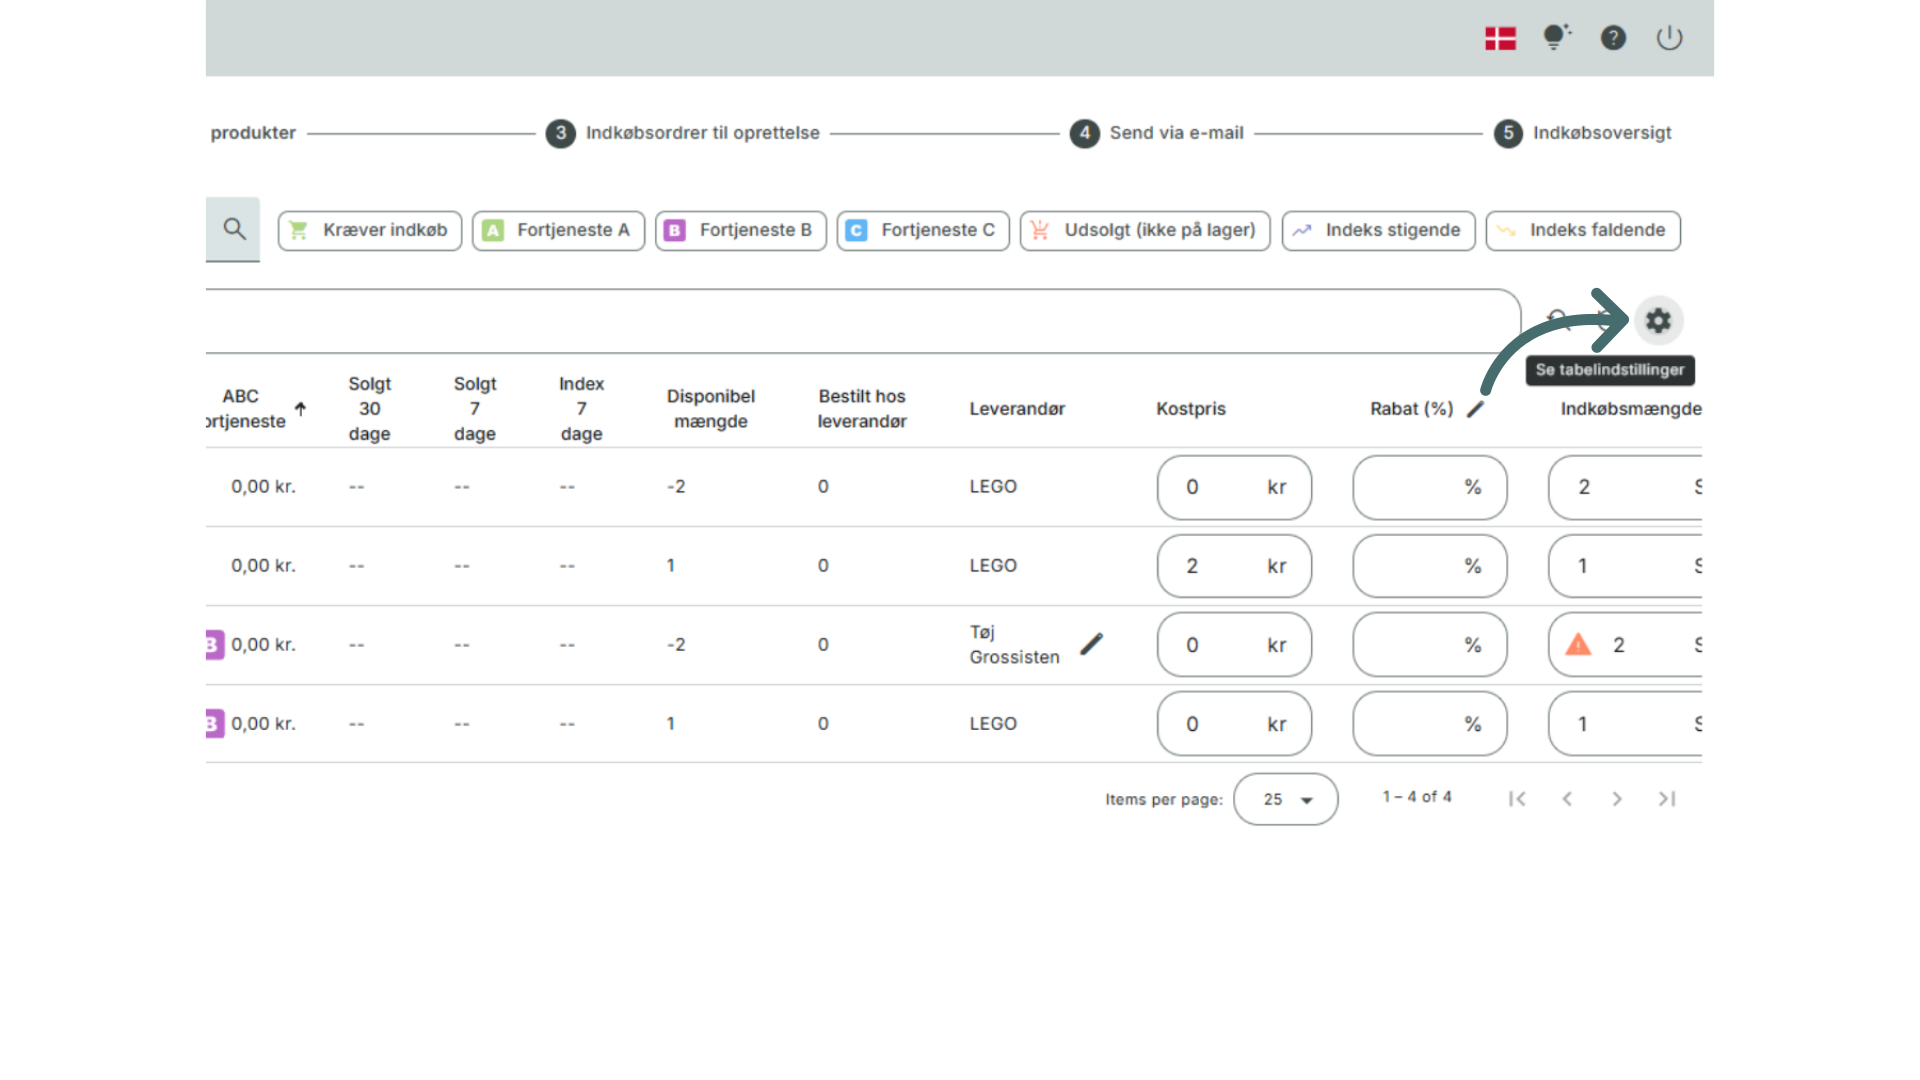Click the search magnifier icon
The height and width of the screenshot is (1080, 1920).
tap(234, 229)
